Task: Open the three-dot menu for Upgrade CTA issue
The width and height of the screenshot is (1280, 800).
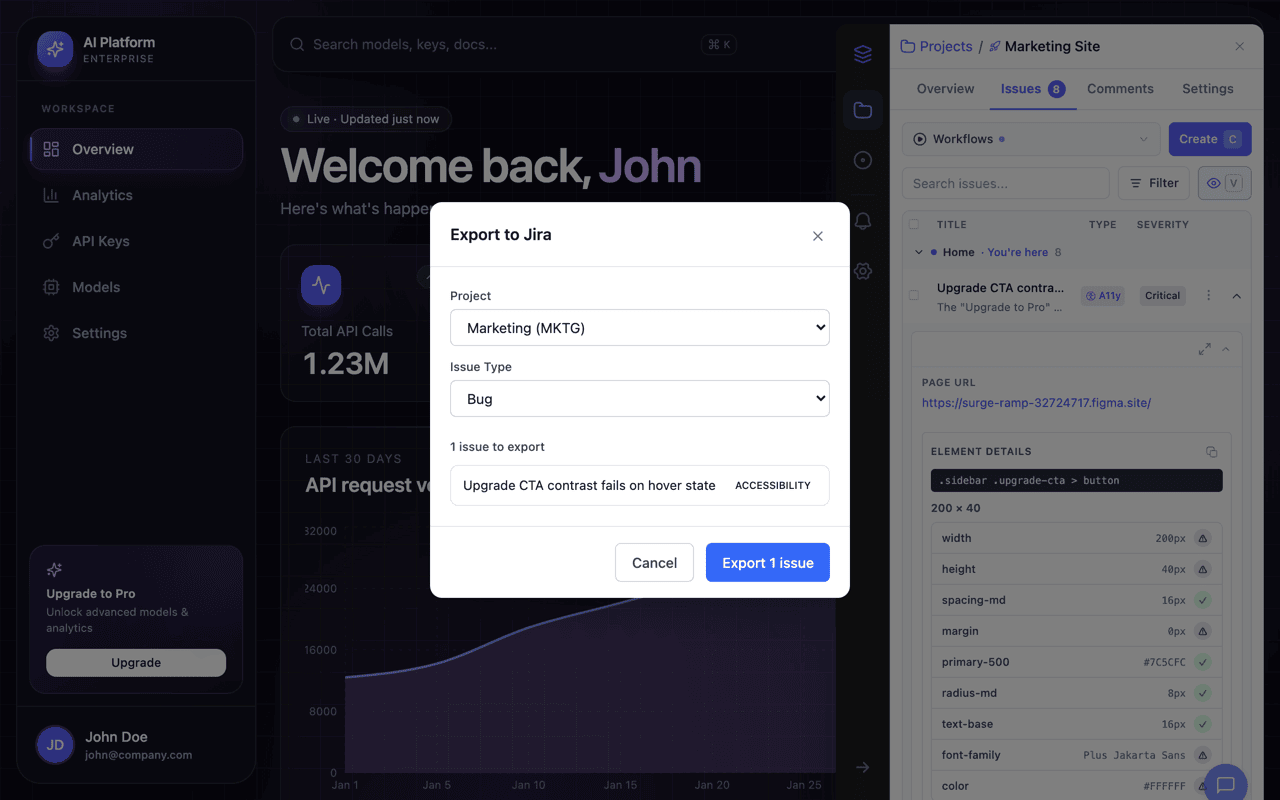Action: click(x=1209, y=296)
